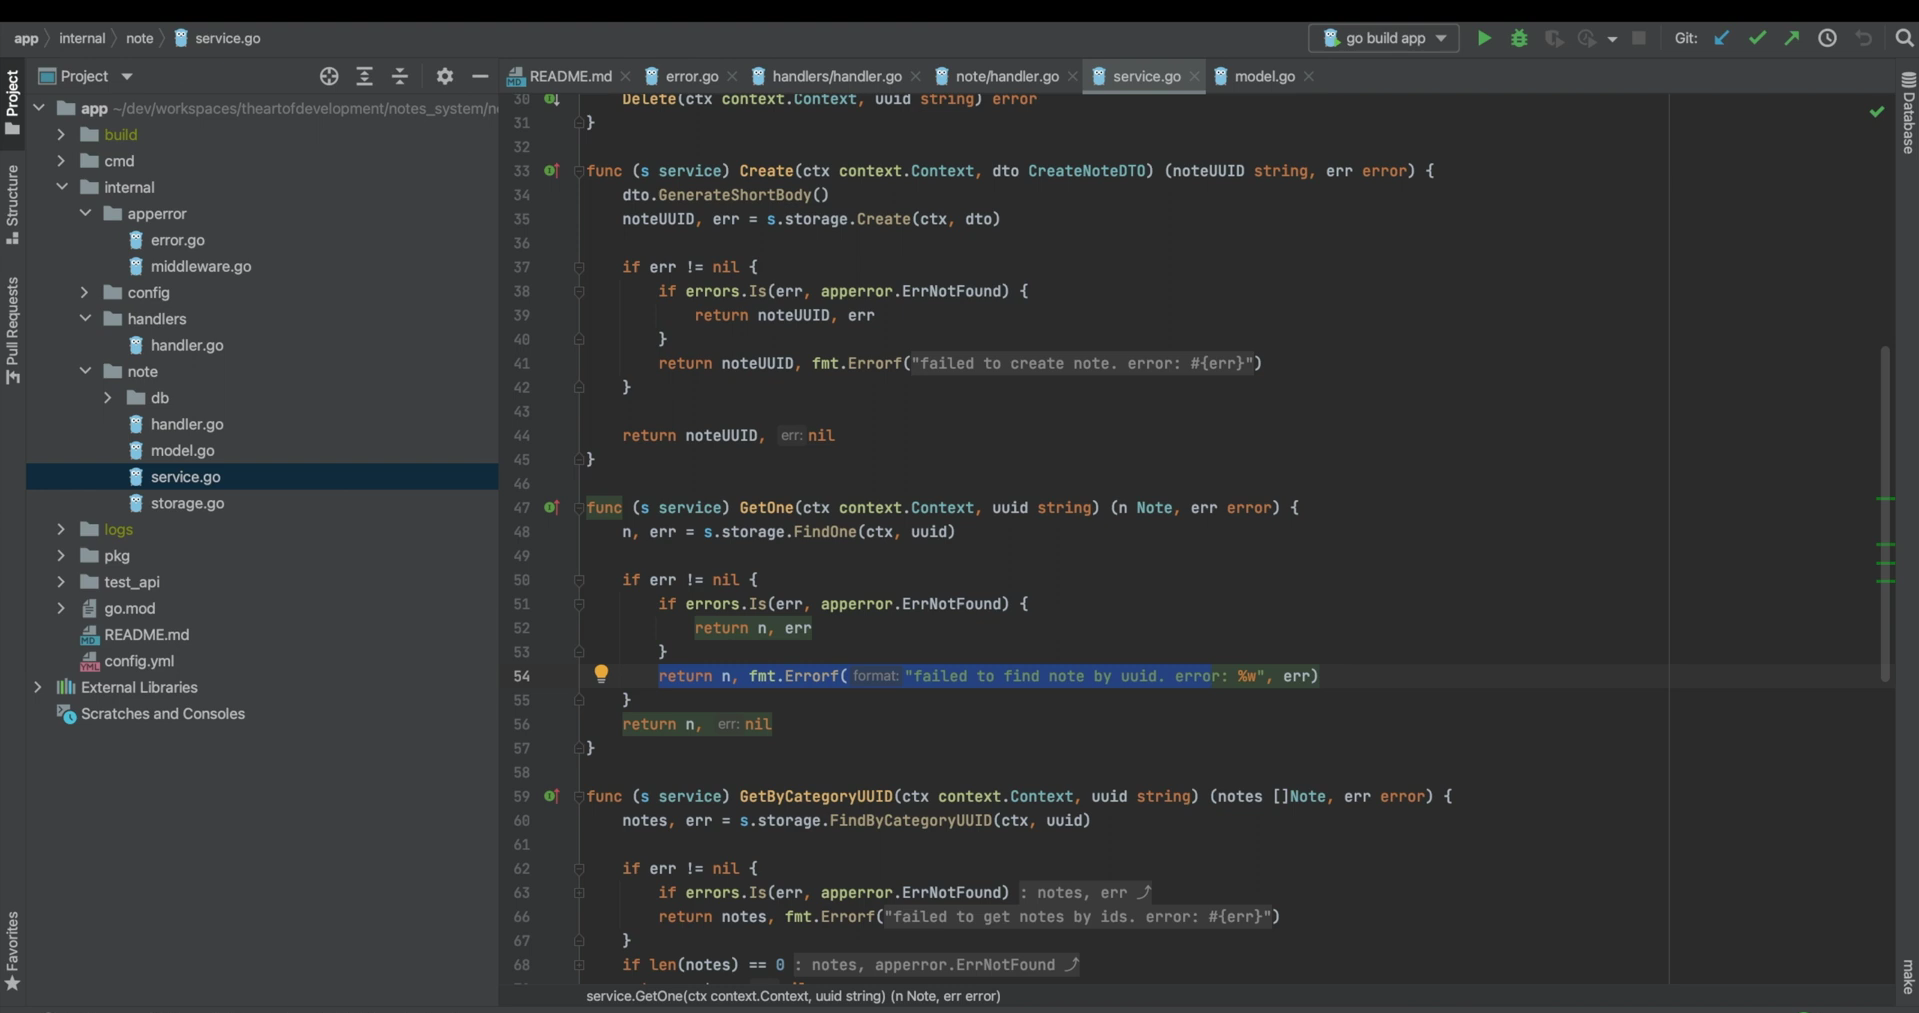Screen dimensions: 1919x1013
Task: Click the rollback undo icon
Action: point(1864,38)
